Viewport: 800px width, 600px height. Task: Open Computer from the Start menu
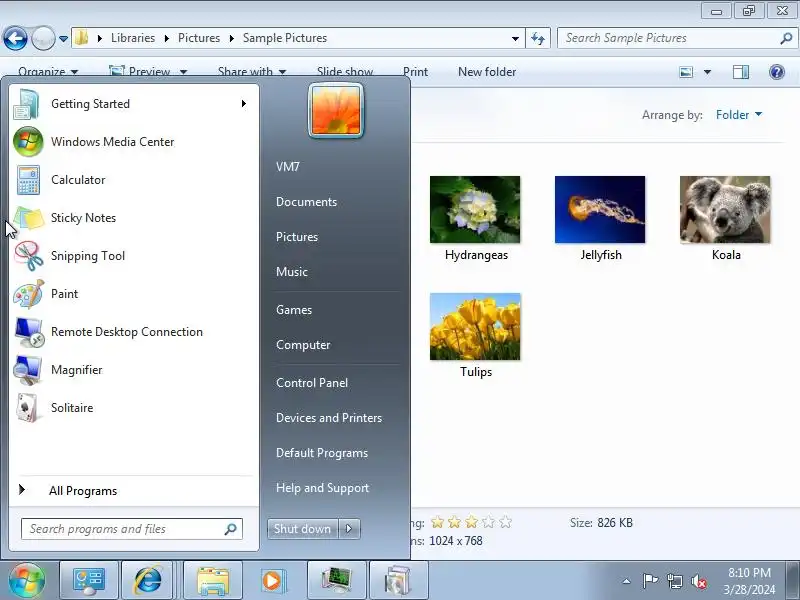coord(303,345)
